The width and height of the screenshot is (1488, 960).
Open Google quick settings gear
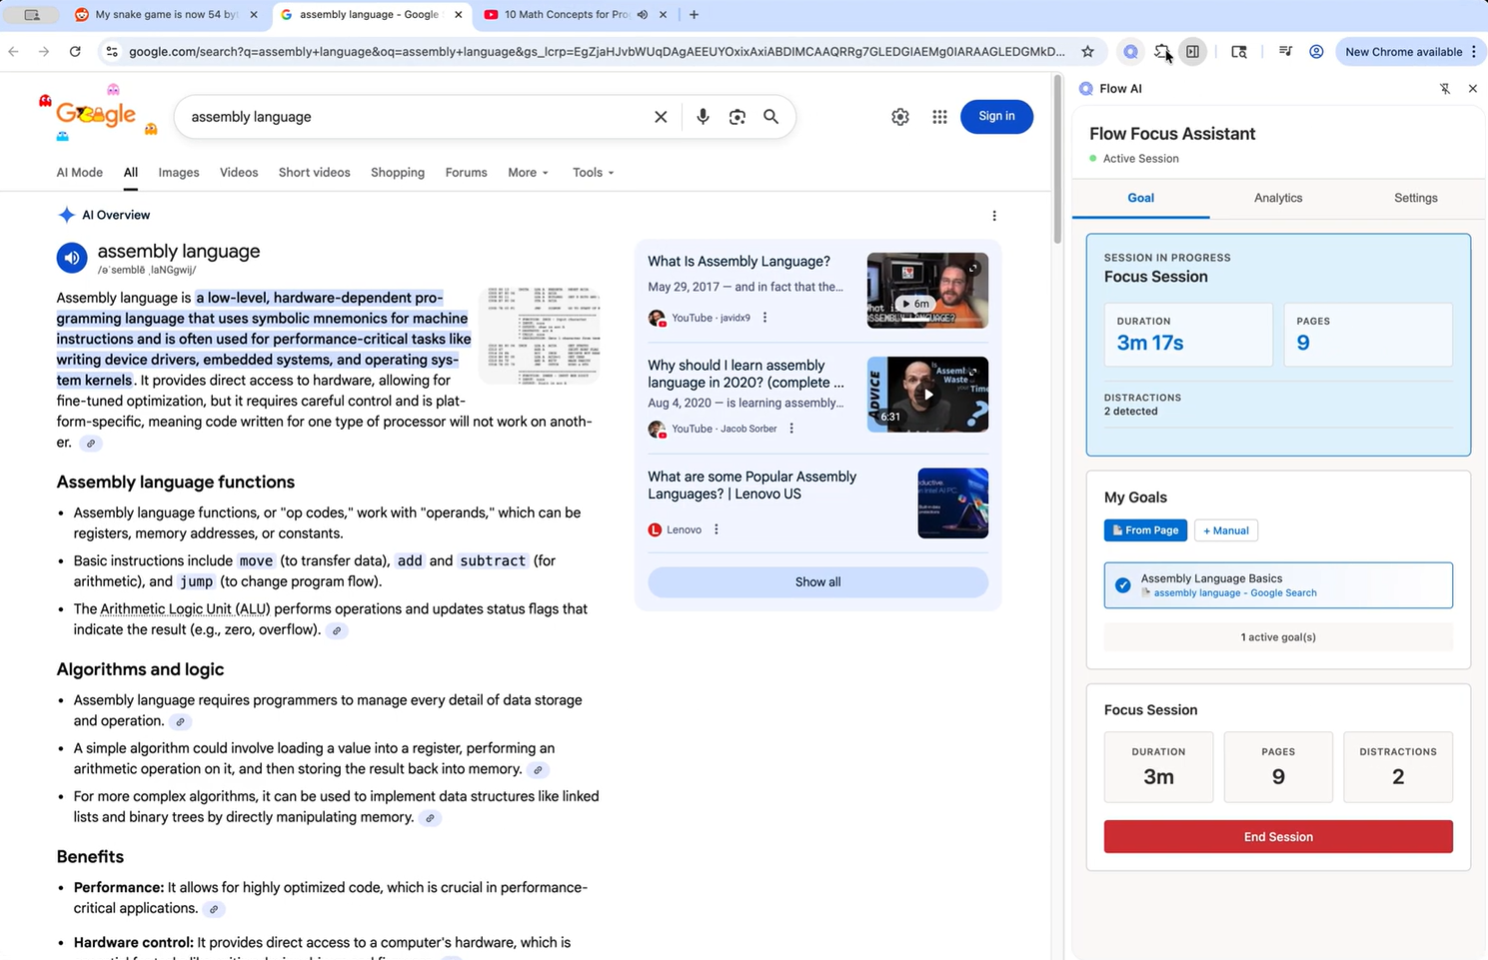point(900,117)
